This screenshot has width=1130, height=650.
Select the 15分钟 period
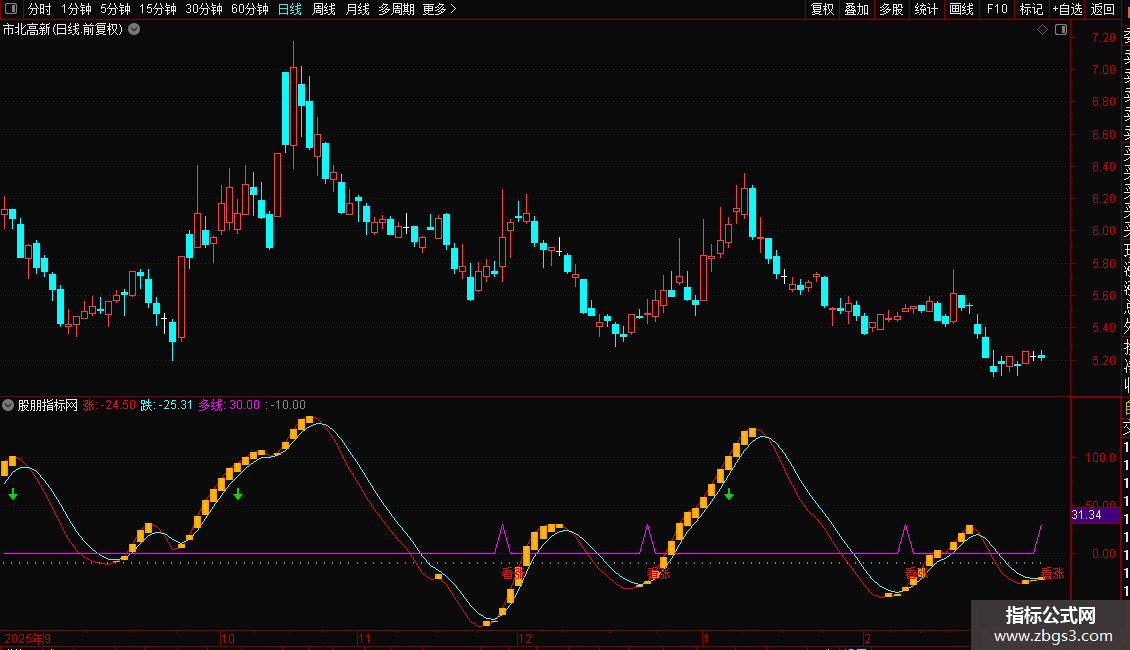(x=158, y=9)
